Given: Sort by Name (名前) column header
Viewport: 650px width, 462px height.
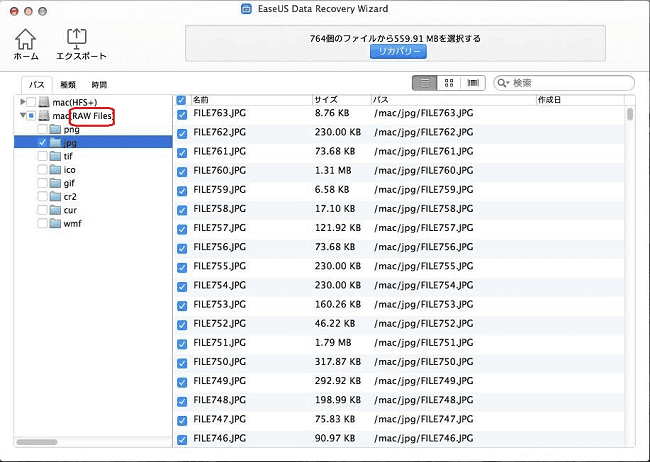Looking at the screenshot, I should coord(251,100).
